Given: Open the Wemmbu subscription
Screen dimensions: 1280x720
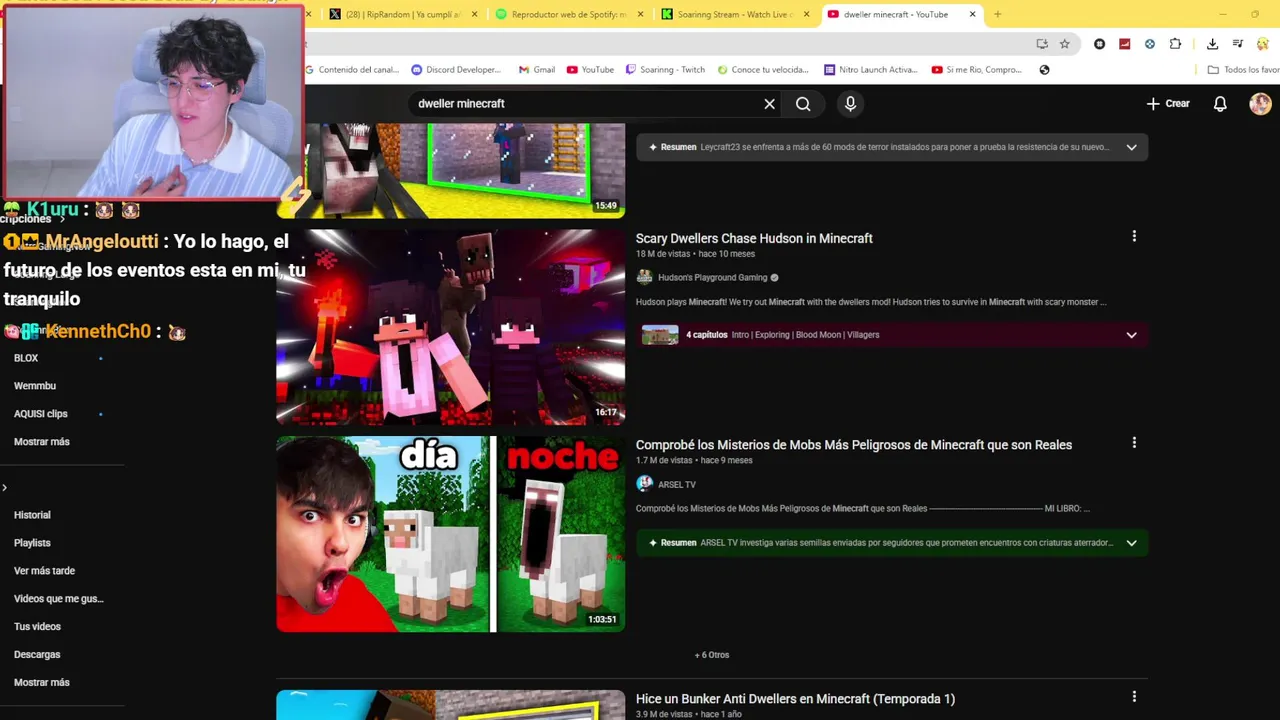Looking at the screenshot, I should (35, 386).
